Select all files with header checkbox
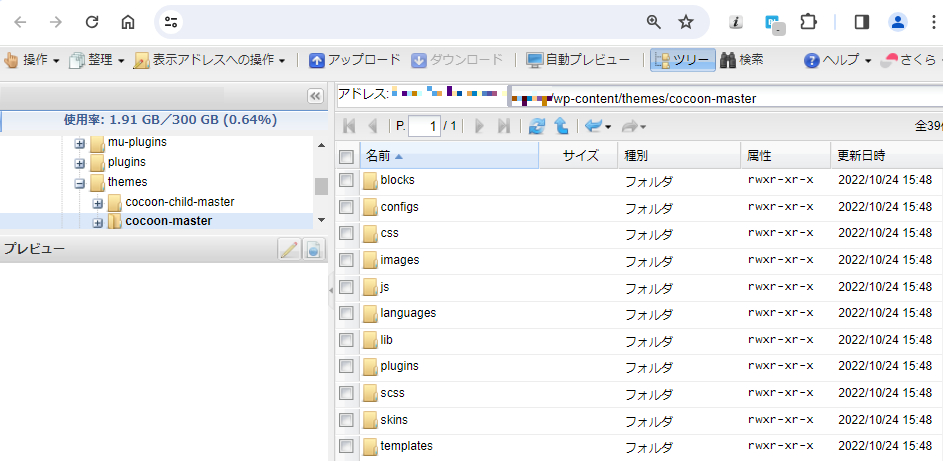 pos(346,157)
